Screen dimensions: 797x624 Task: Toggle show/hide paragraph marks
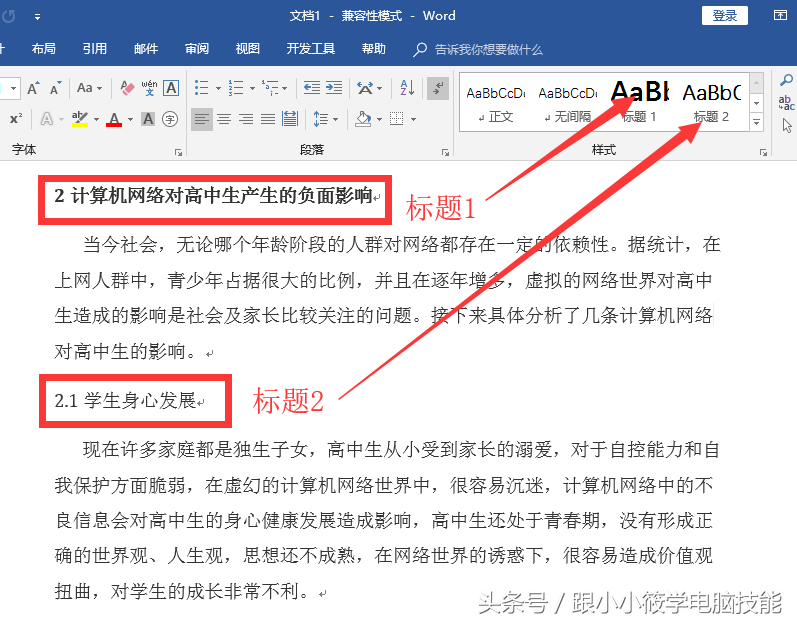coord(438,88)
